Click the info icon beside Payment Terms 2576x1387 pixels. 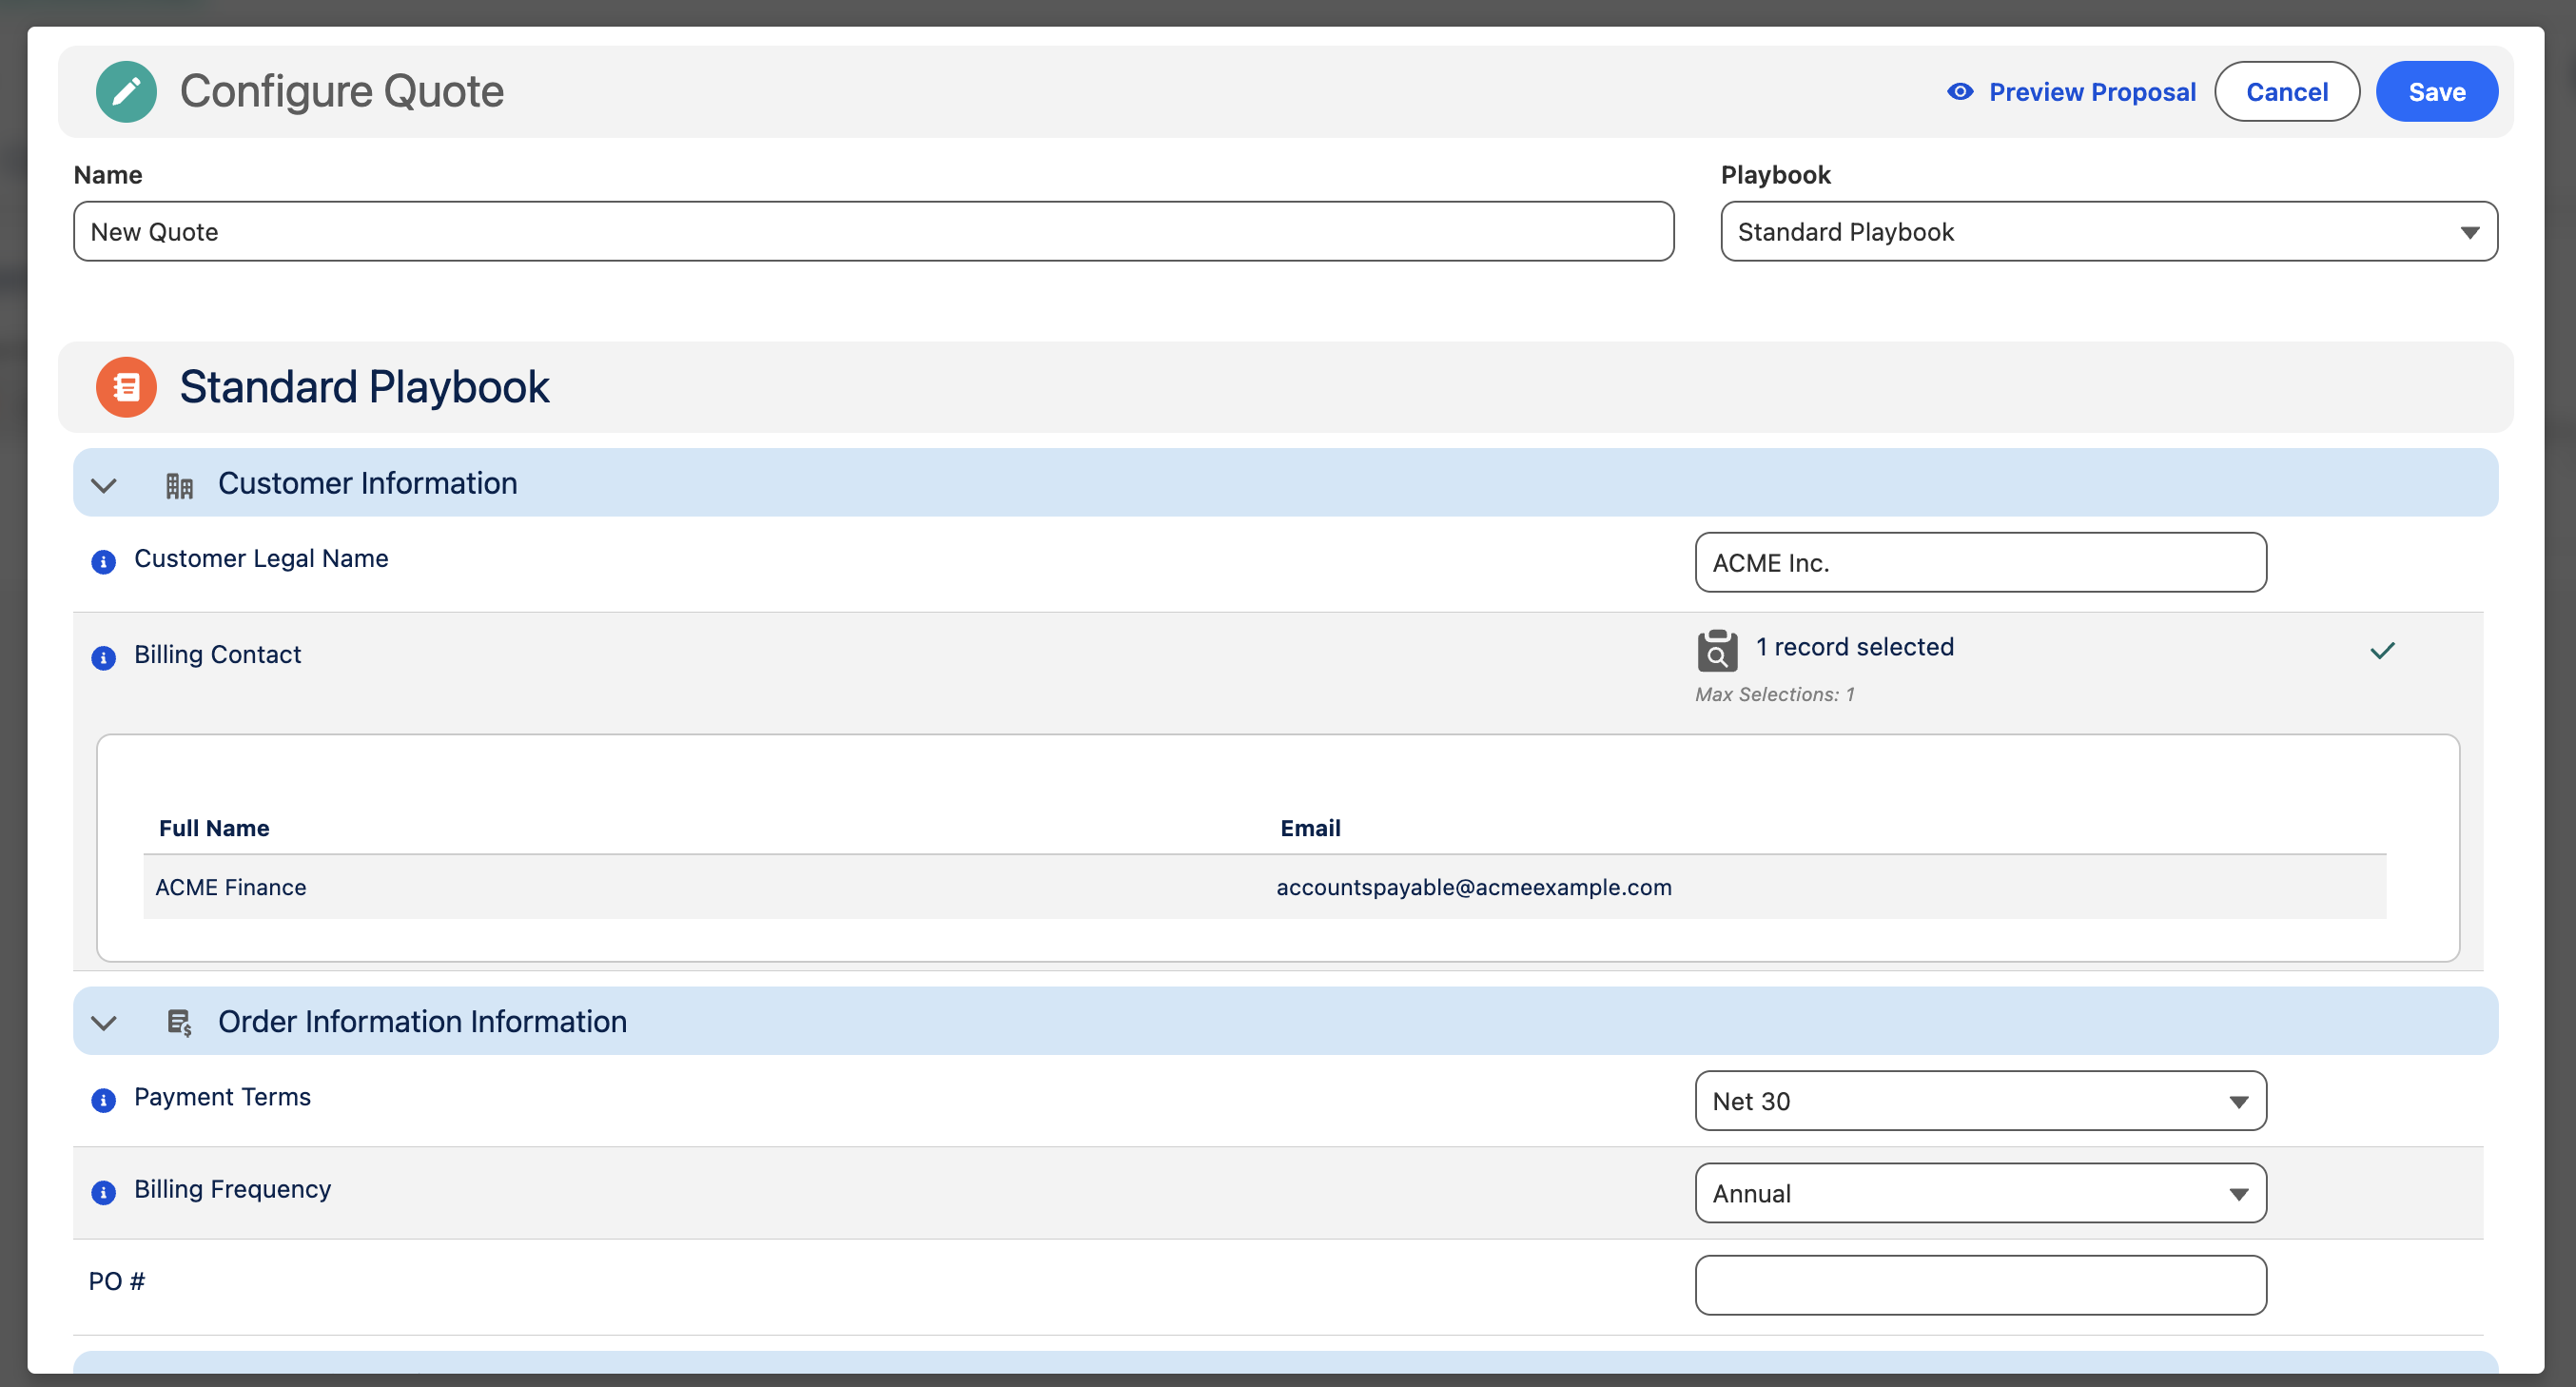(103, 1100)
